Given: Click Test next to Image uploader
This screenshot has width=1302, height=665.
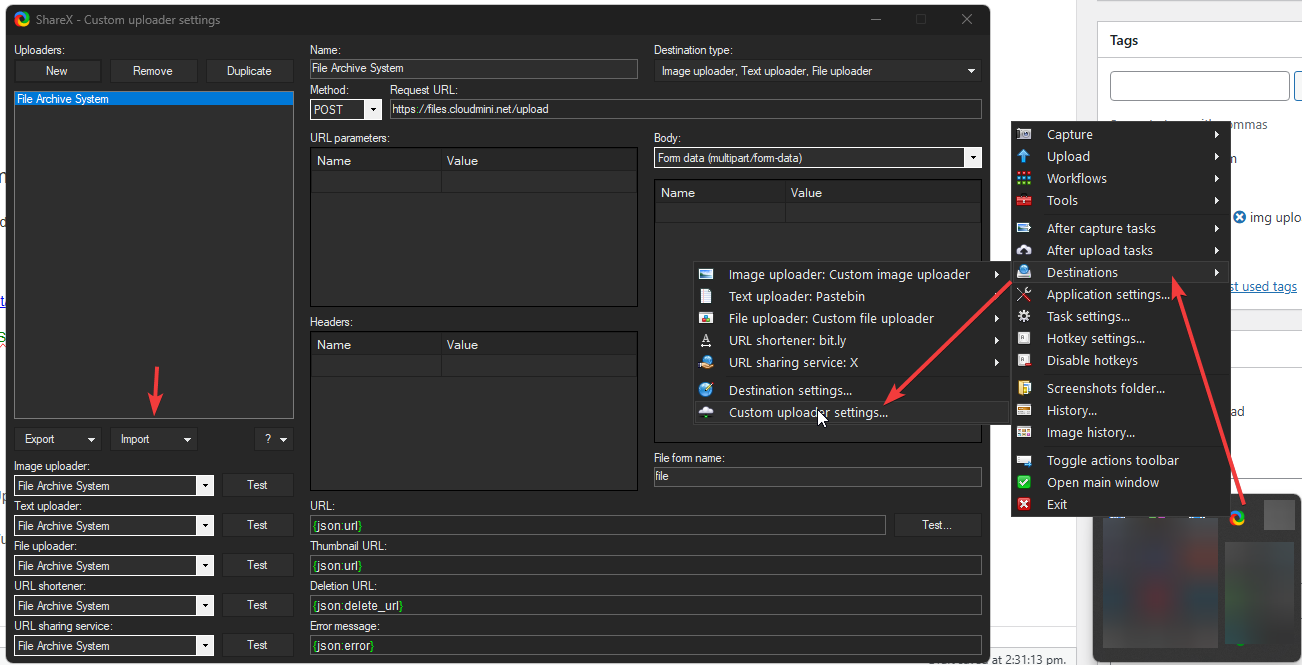Looking at the screenshot, I should click(258, 485).
